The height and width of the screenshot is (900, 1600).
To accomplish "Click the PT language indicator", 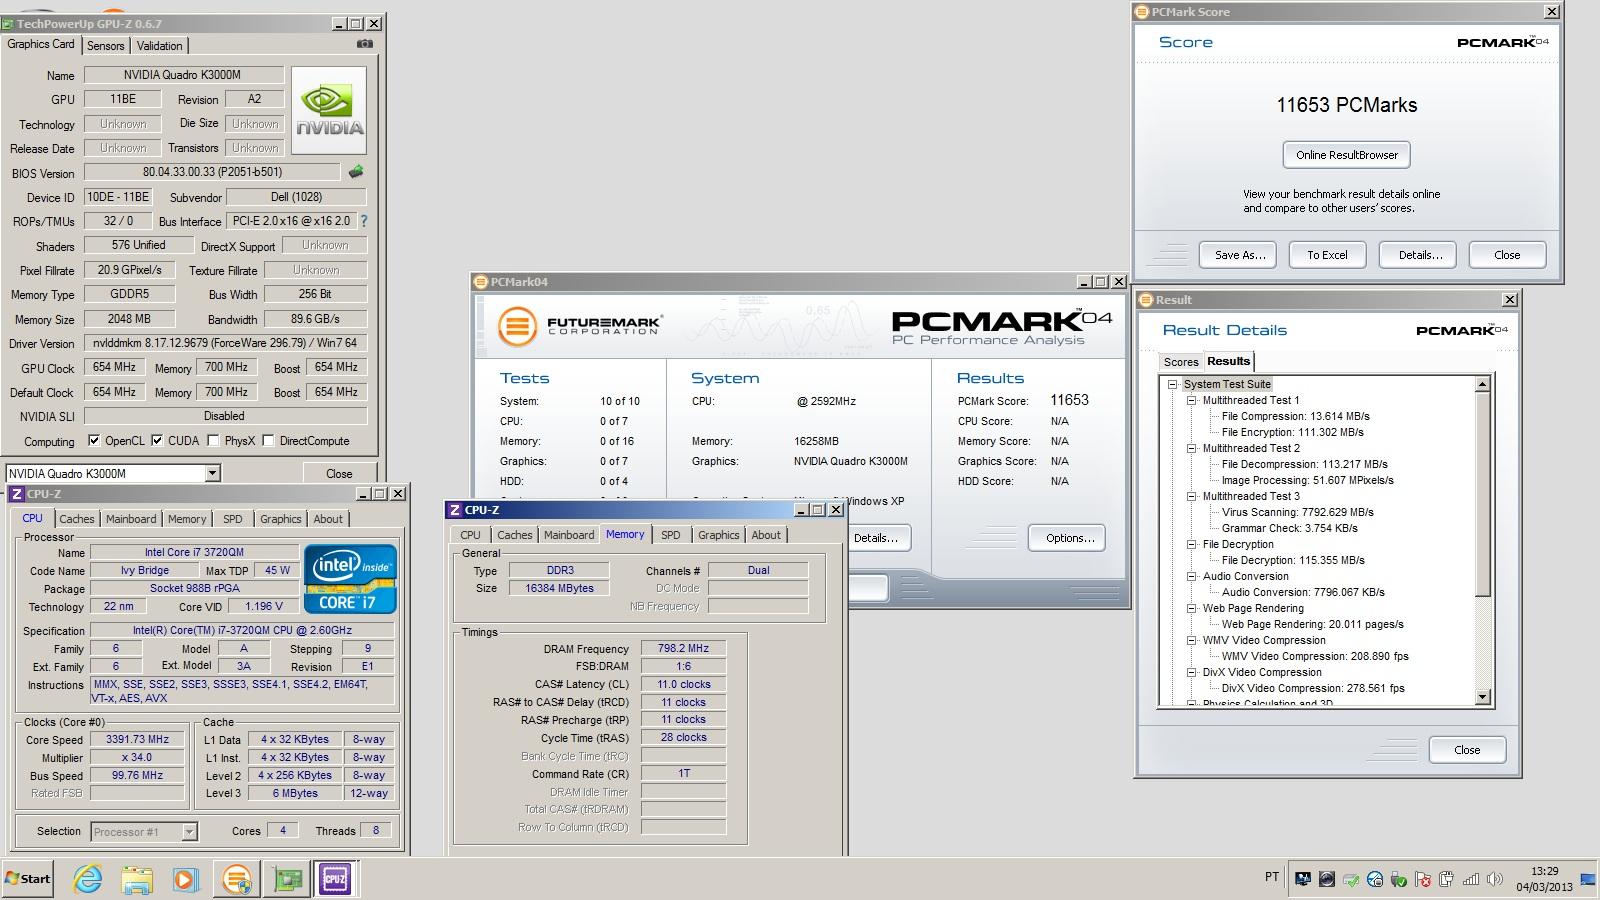I will tap(1272, 877).
